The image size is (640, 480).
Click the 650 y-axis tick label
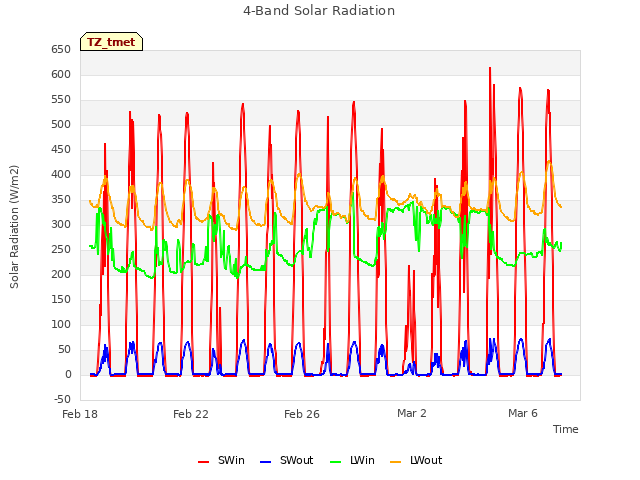point(61,50)
